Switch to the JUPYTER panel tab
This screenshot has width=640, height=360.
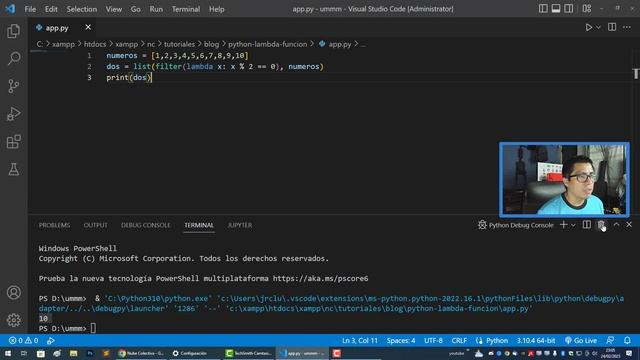pyautogui.click(x=240, y=225)
